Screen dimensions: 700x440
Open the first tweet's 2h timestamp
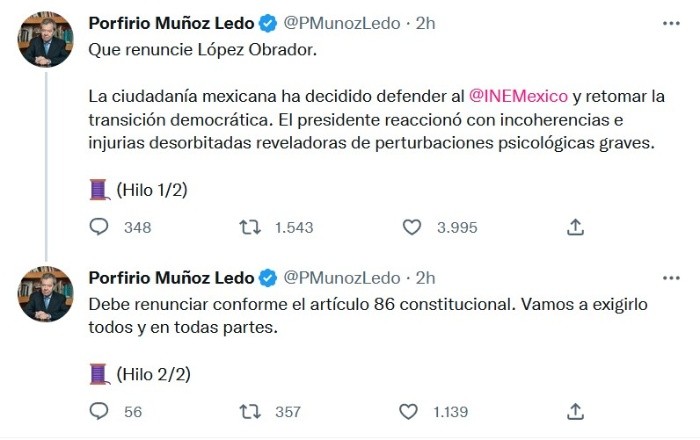[x=425, y=22]
